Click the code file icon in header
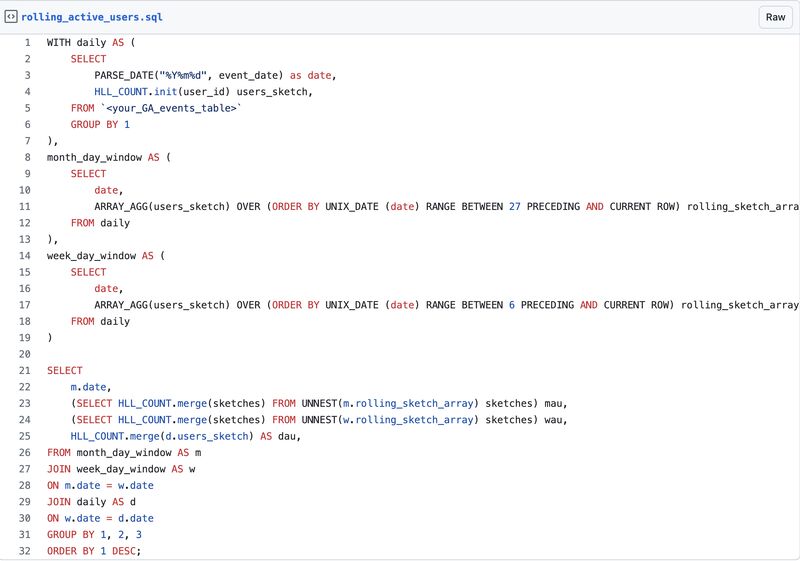The image size is (800, 561). (x=11, y=17)
